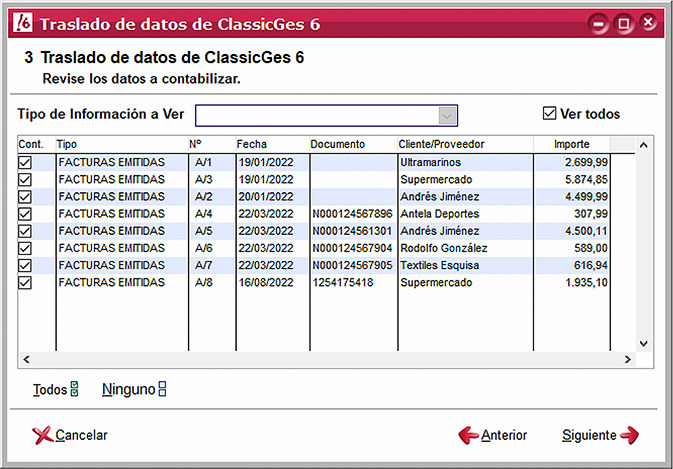
Task: Click the date 20/01/2022
Action: tap(266, 197)
